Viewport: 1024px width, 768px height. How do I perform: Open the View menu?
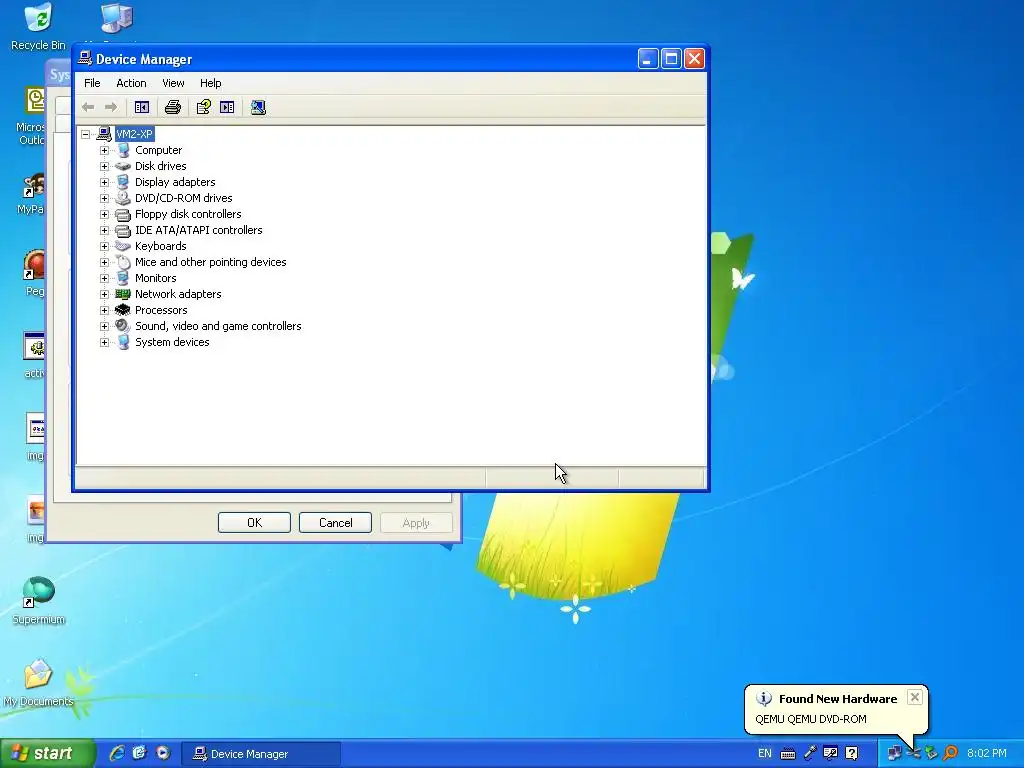coord(173,83)
